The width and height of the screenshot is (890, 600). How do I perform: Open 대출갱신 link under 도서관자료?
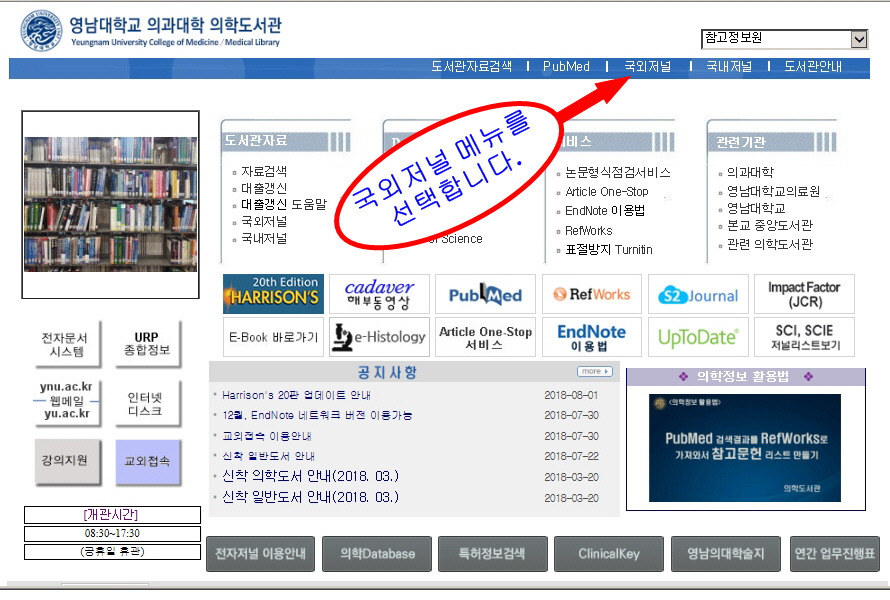tap(264, 188)
